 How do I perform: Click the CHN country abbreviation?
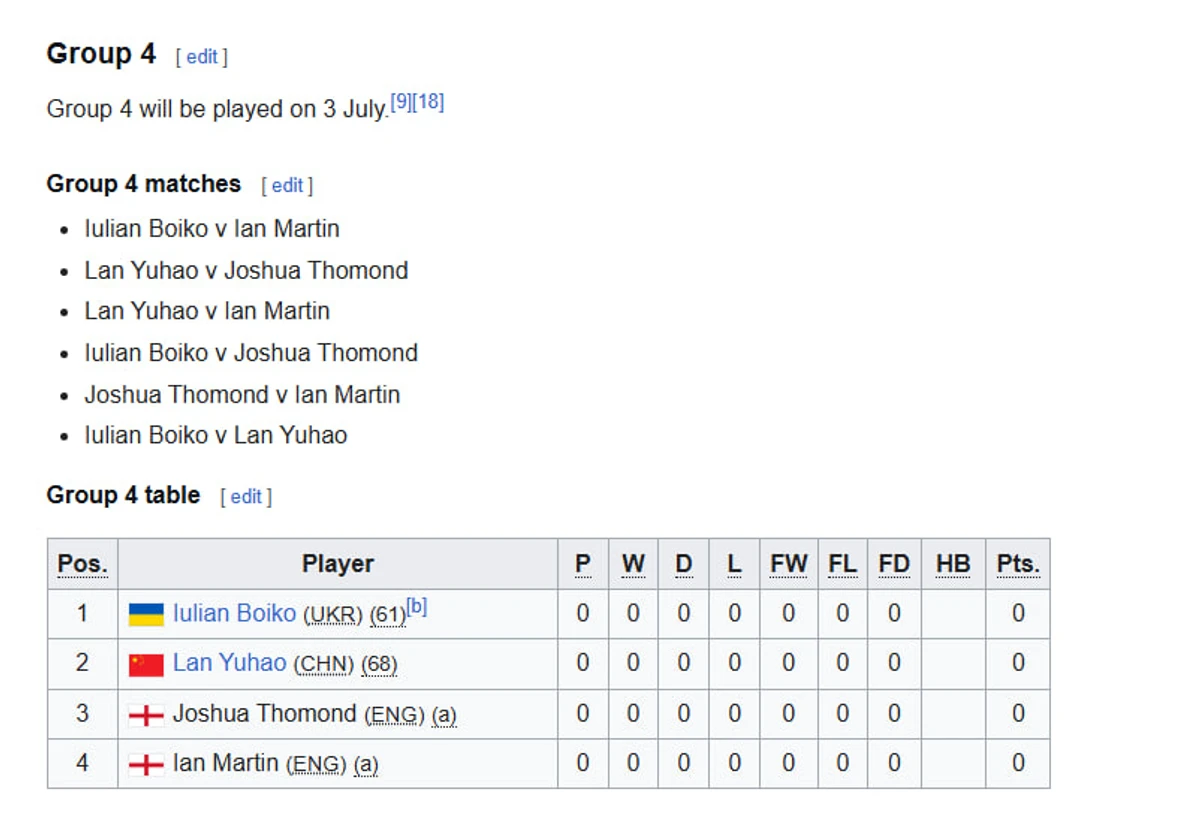pos(324,665)
